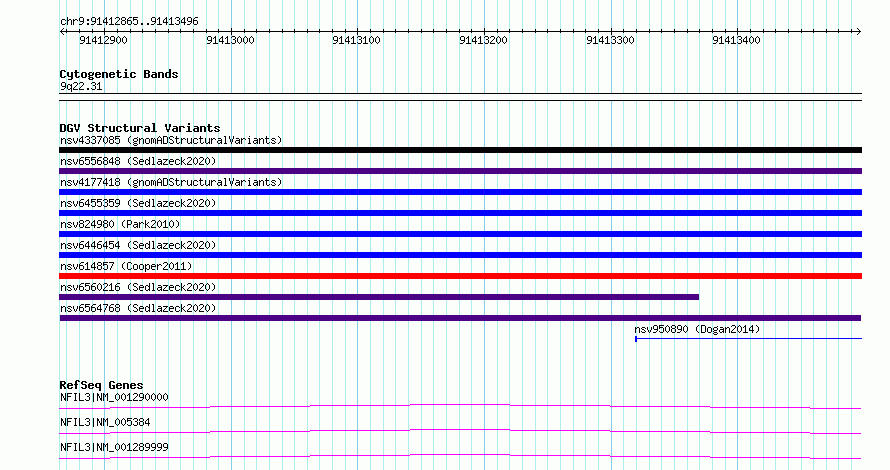The height and width of the screenshot is (470, 890).
Task: Click the red bar under nsv614857
Action: pos(460,276)
